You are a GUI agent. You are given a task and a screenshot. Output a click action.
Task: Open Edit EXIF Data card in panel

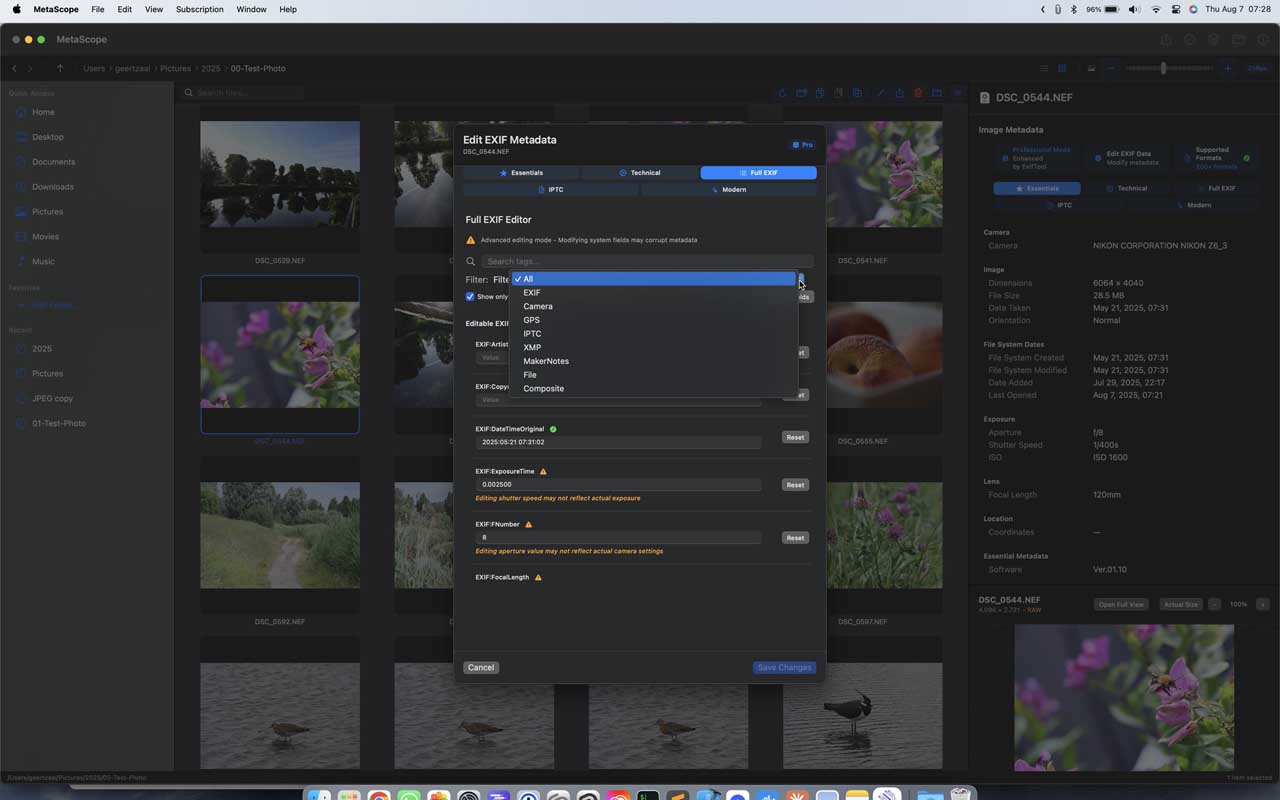tap(1126, 158)
